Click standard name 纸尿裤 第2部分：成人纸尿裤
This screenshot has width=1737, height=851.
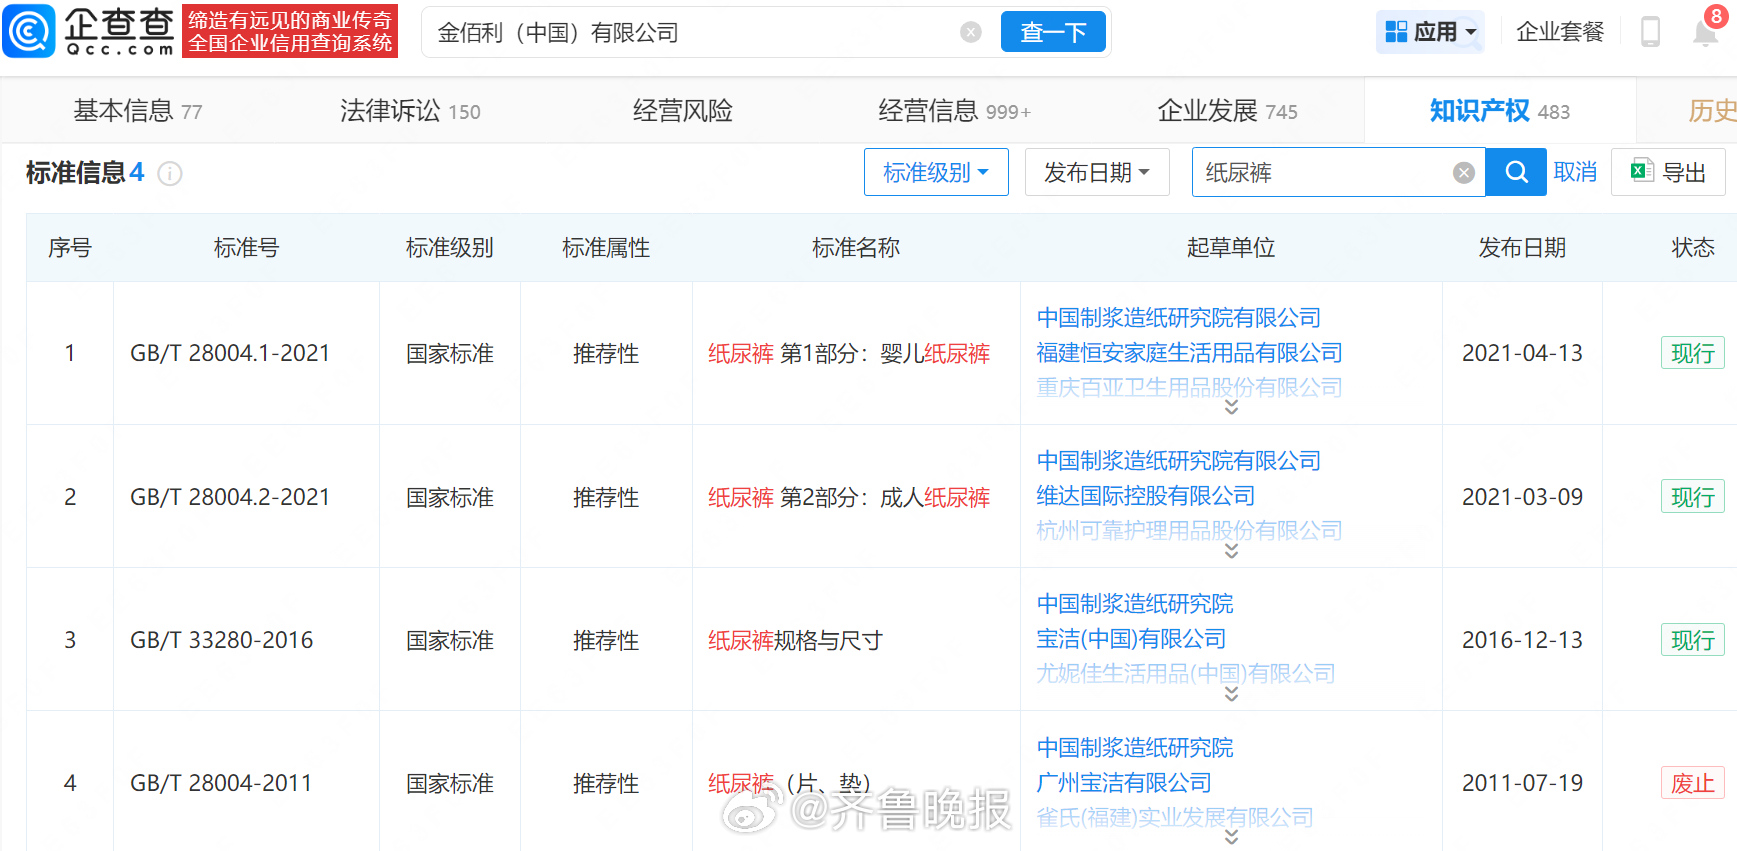(849, 497)
